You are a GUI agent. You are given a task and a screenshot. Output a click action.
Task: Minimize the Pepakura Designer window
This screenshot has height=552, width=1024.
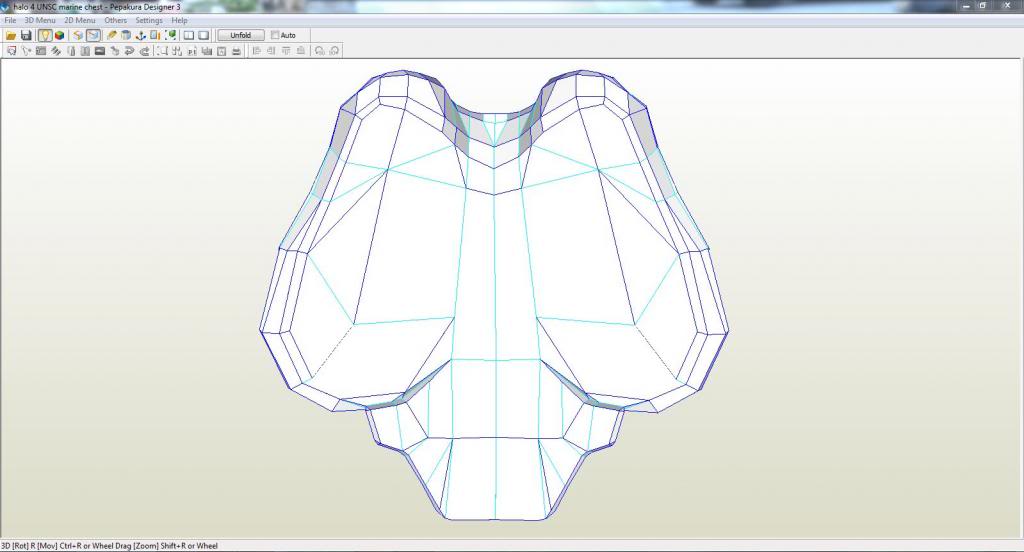pyautogui.click(x=966, y=6)
